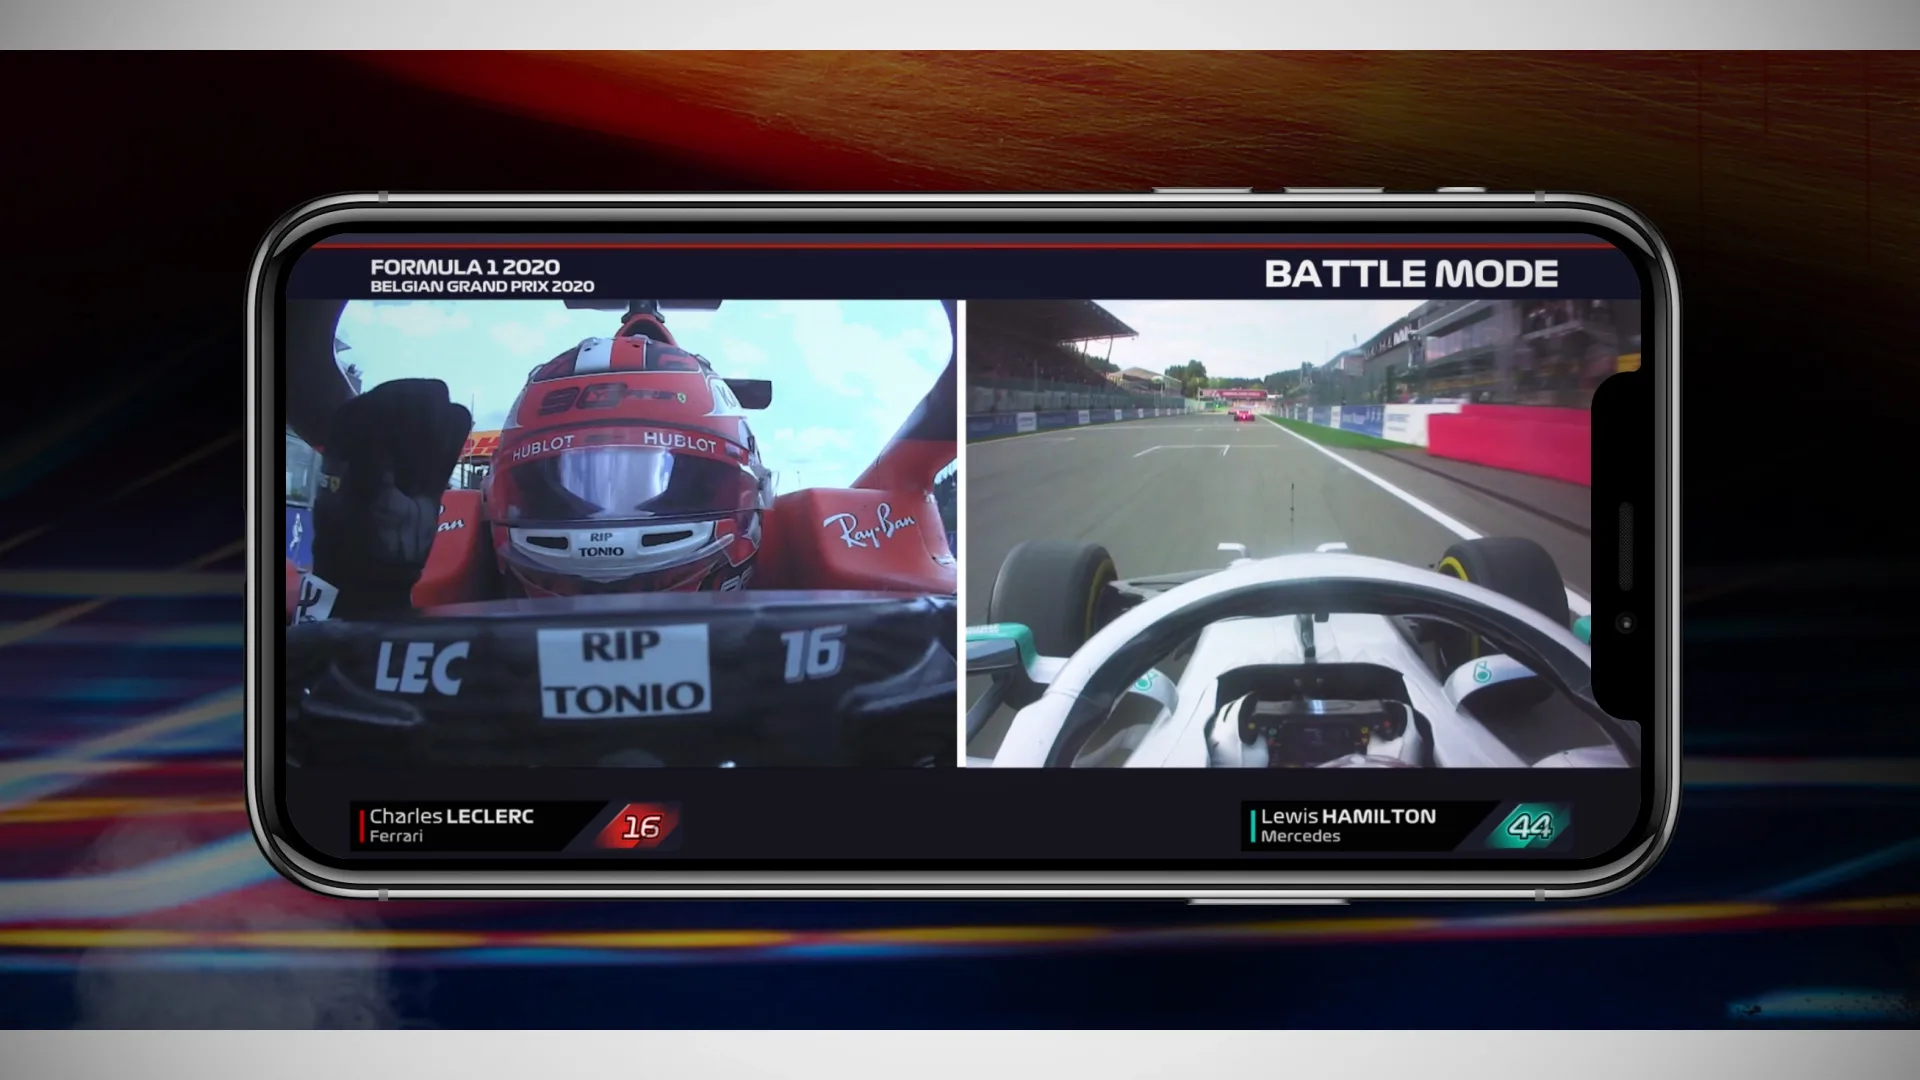Tap the Ray-Ban logo on Ferrari cockpit
Image resolution: width=1920 pixels, height=1080 pixels.
868,526
